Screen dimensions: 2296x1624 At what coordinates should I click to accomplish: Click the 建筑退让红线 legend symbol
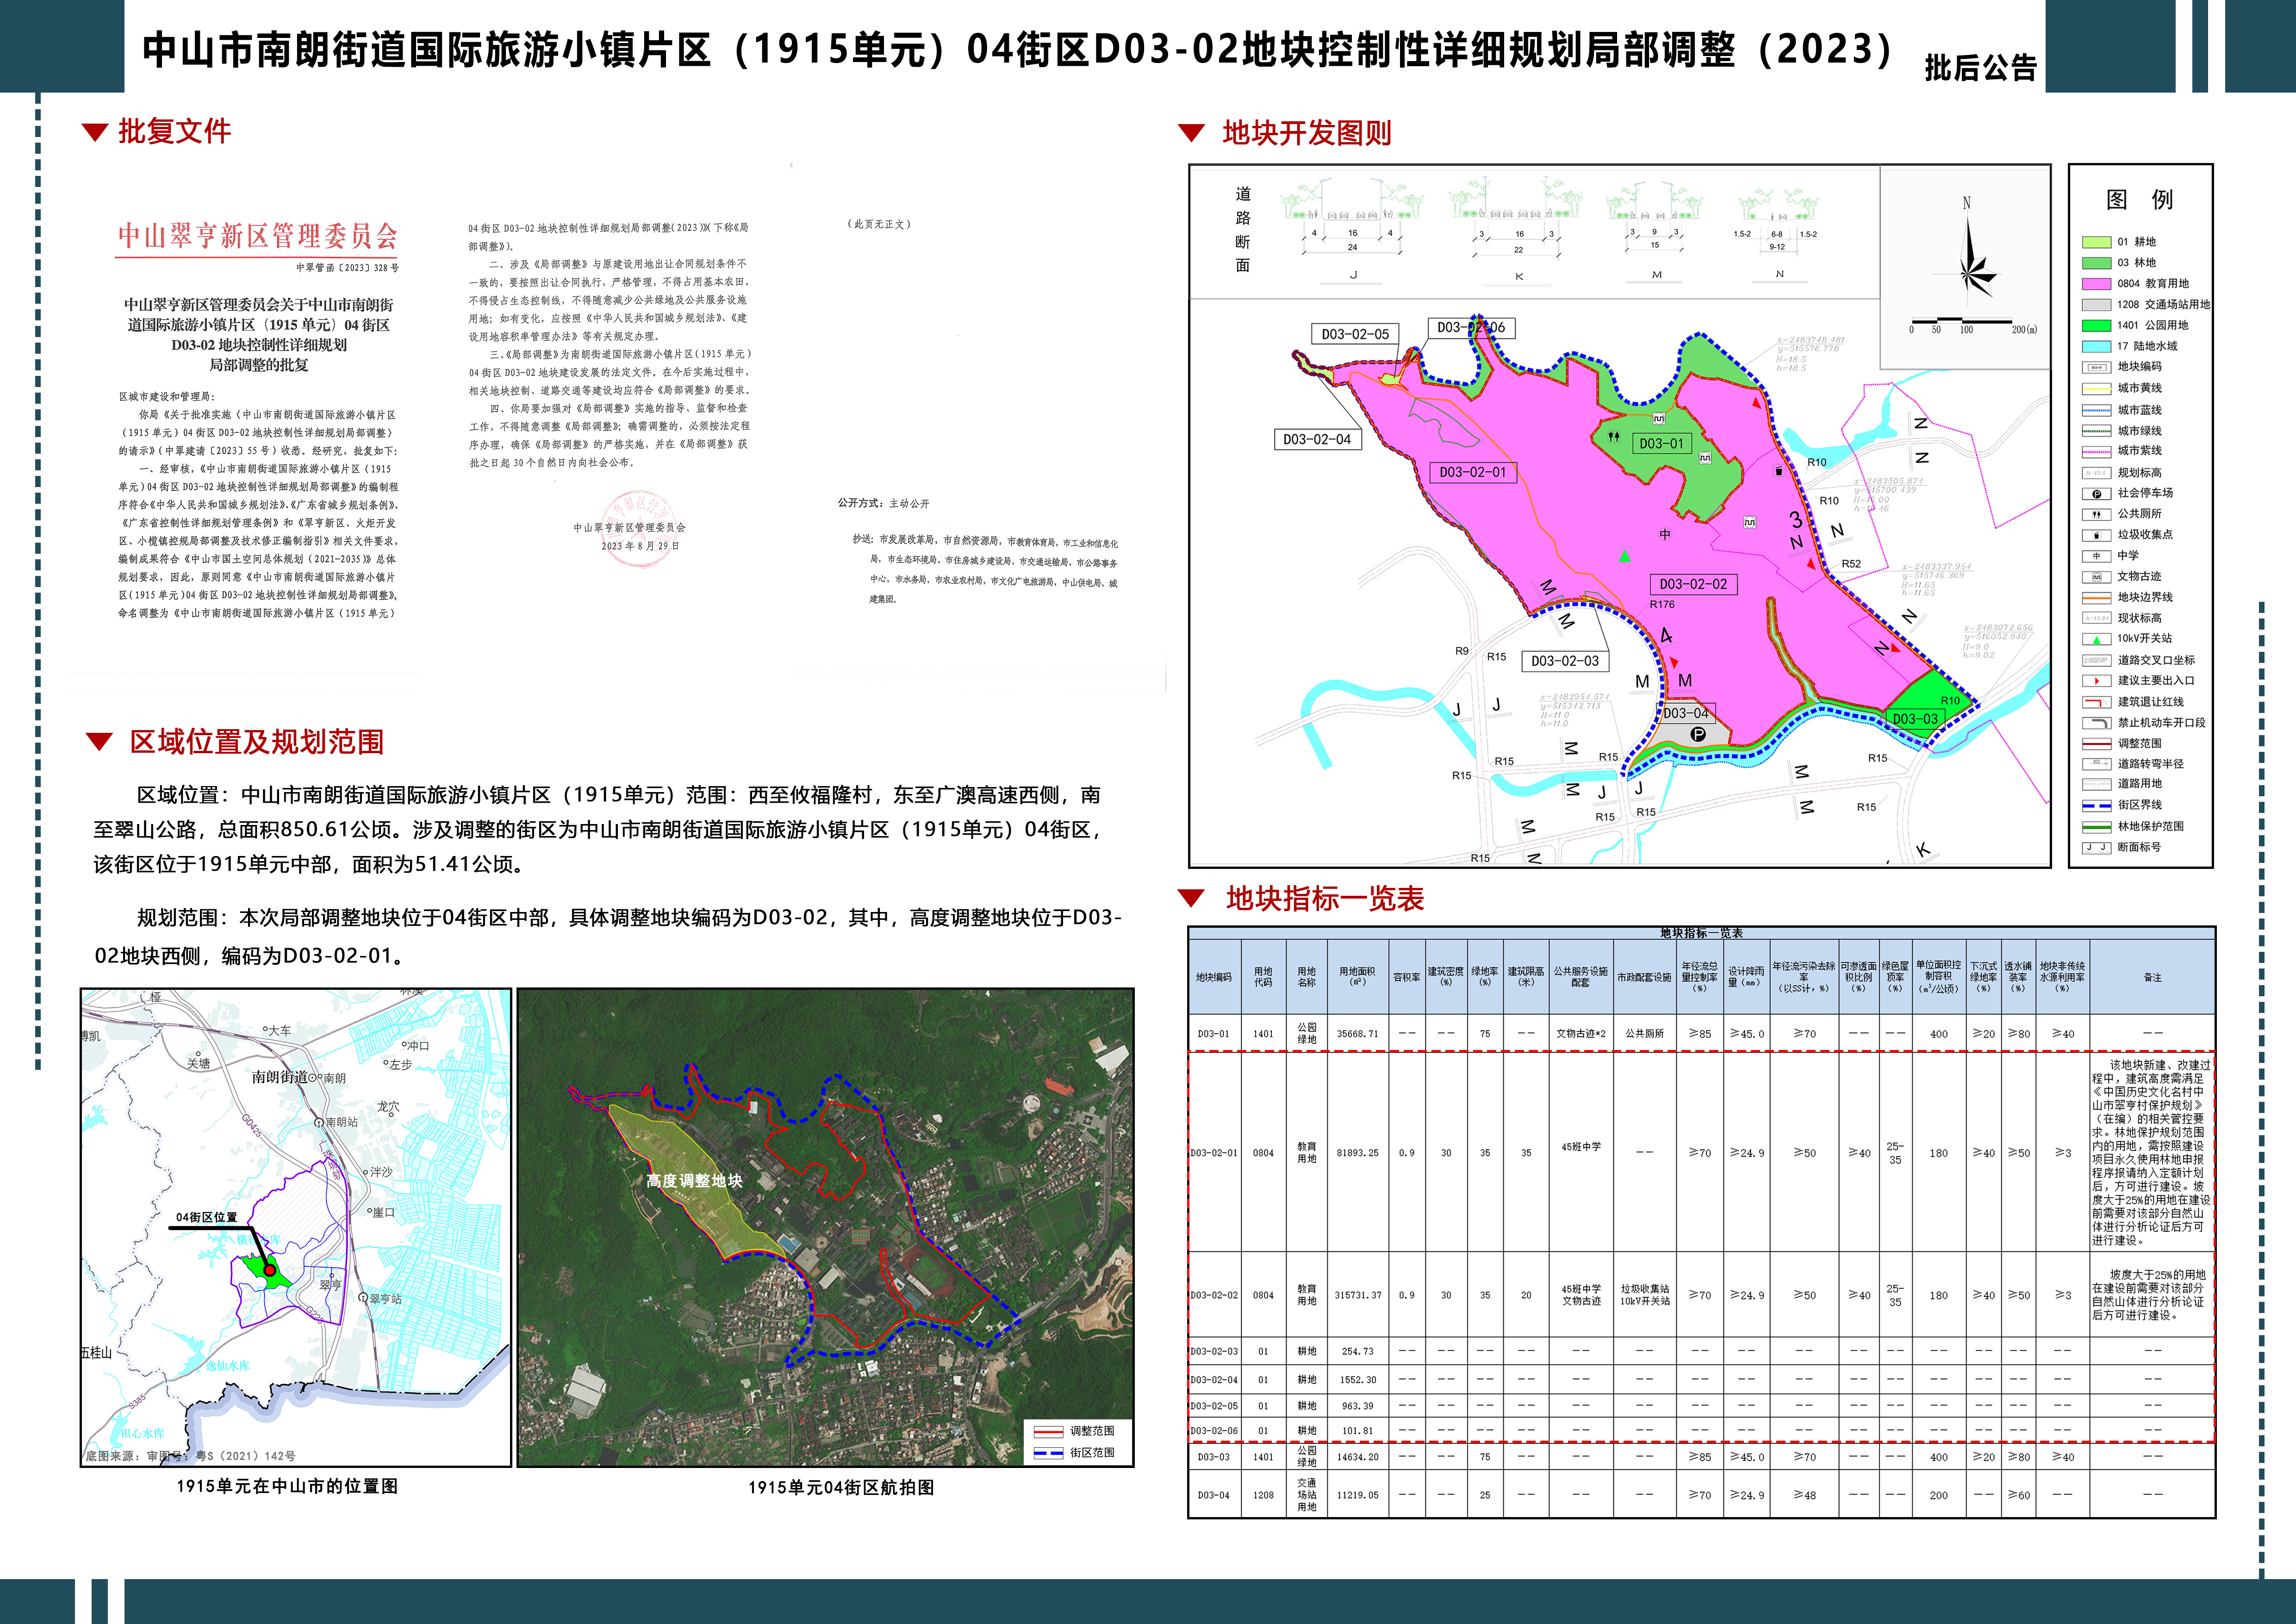[x=2096, y=702]
